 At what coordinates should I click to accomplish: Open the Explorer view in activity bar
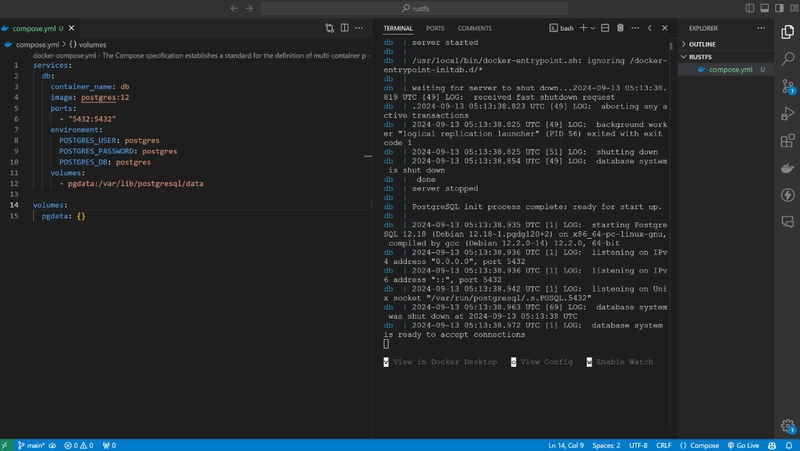pyautogui.click(x=787, y=32)
